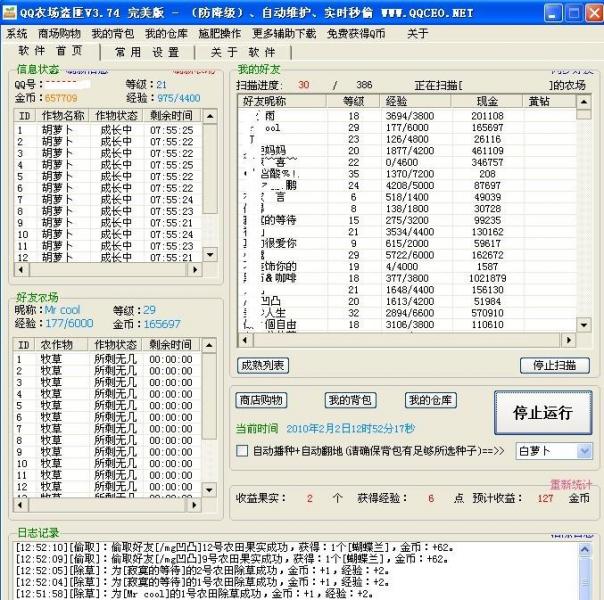
Task: Click down arrow in friend farm crops scrollbar
Action: click(209, 490)
